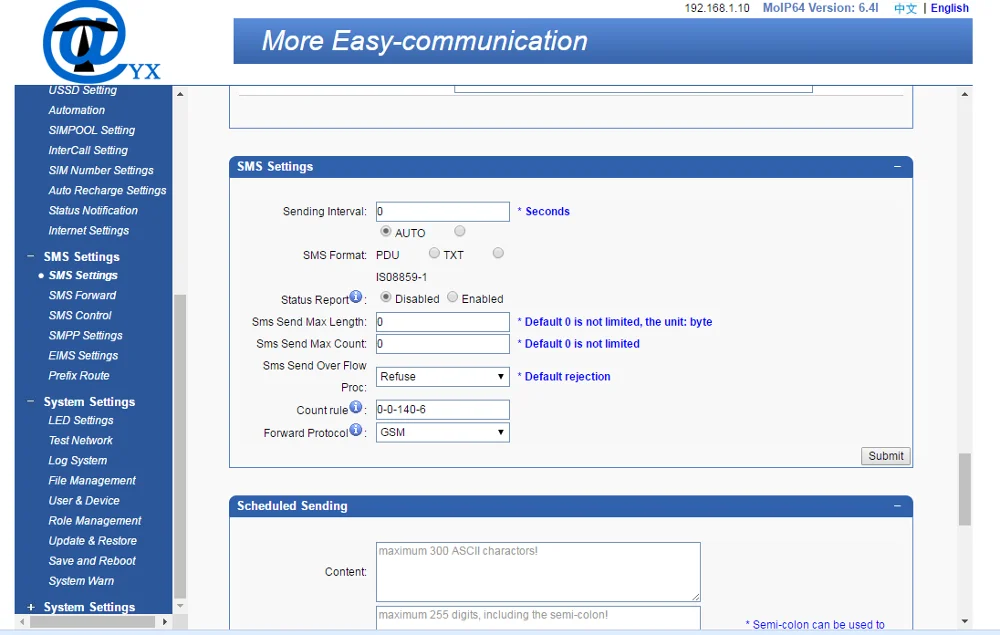Open the SMS Settings sub-item in sidebar

coord(83,275)
